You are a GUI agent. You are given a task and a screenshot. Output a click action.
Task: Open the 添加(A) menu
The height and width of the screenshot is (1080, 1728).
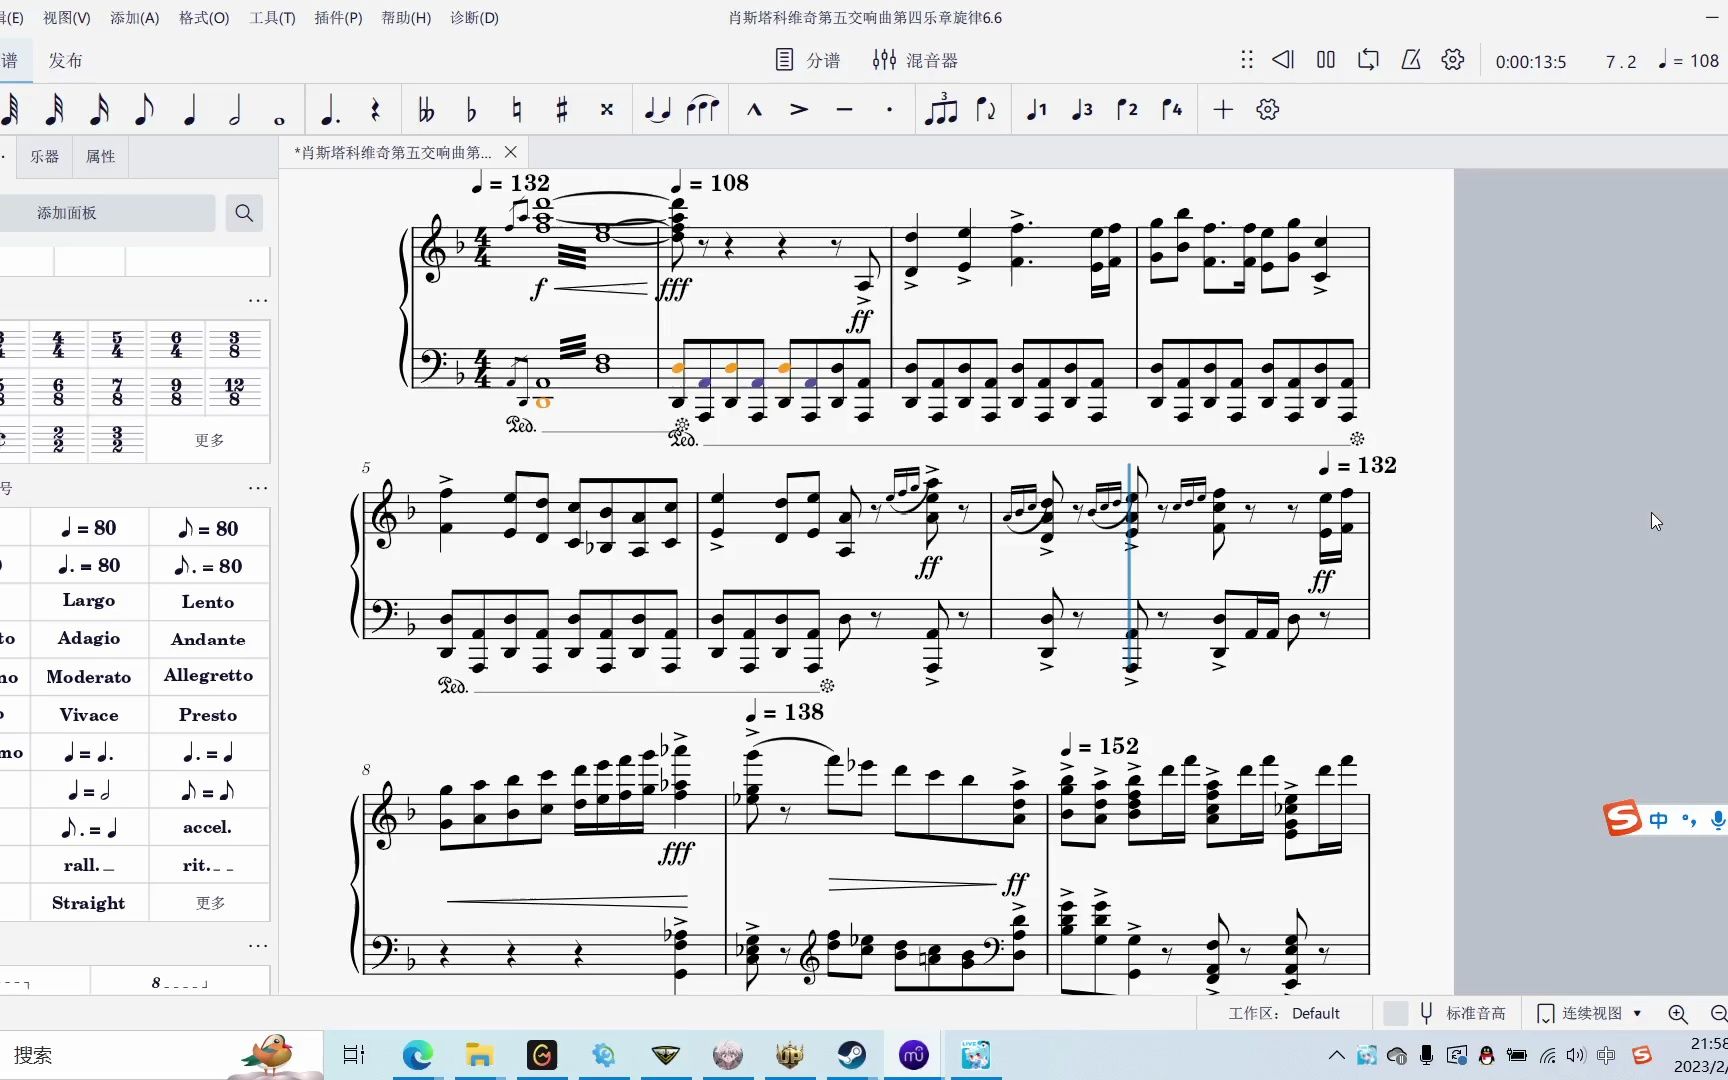pos(134,18)
